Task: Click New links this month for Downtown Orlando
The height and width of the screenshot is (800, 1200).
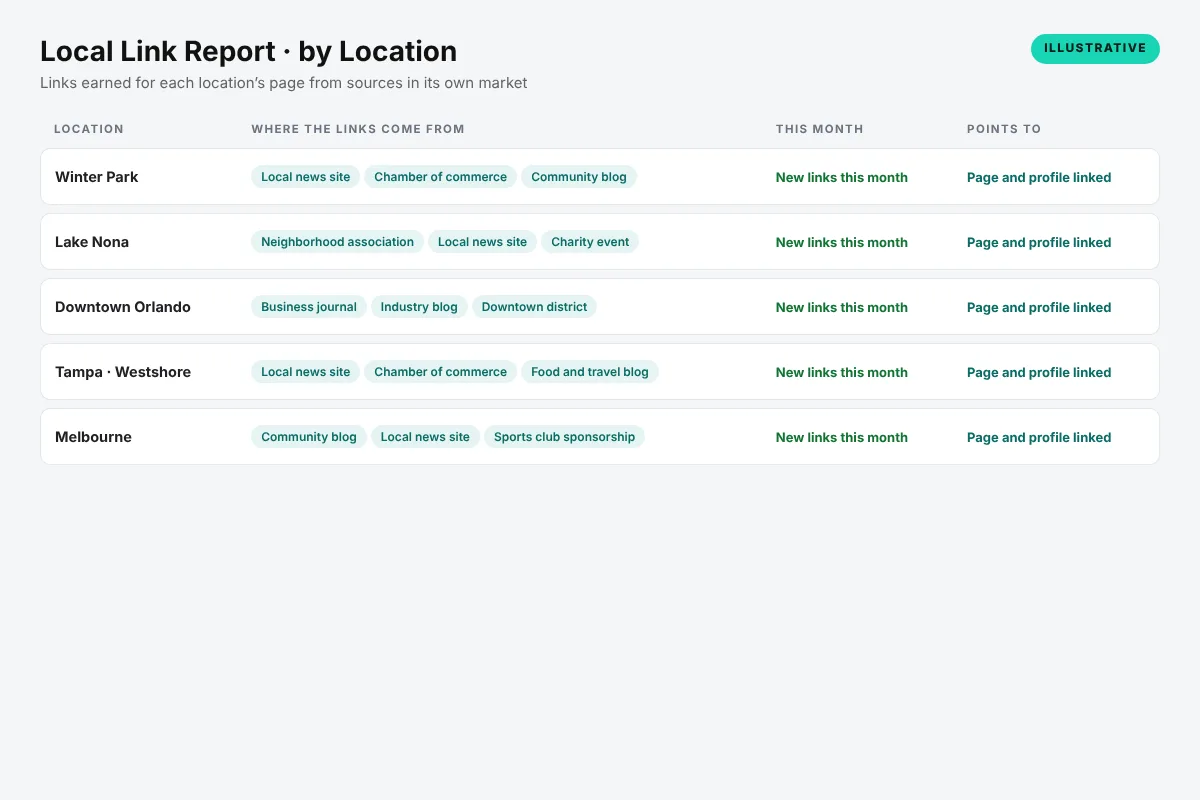Action: tap(842, 307)
